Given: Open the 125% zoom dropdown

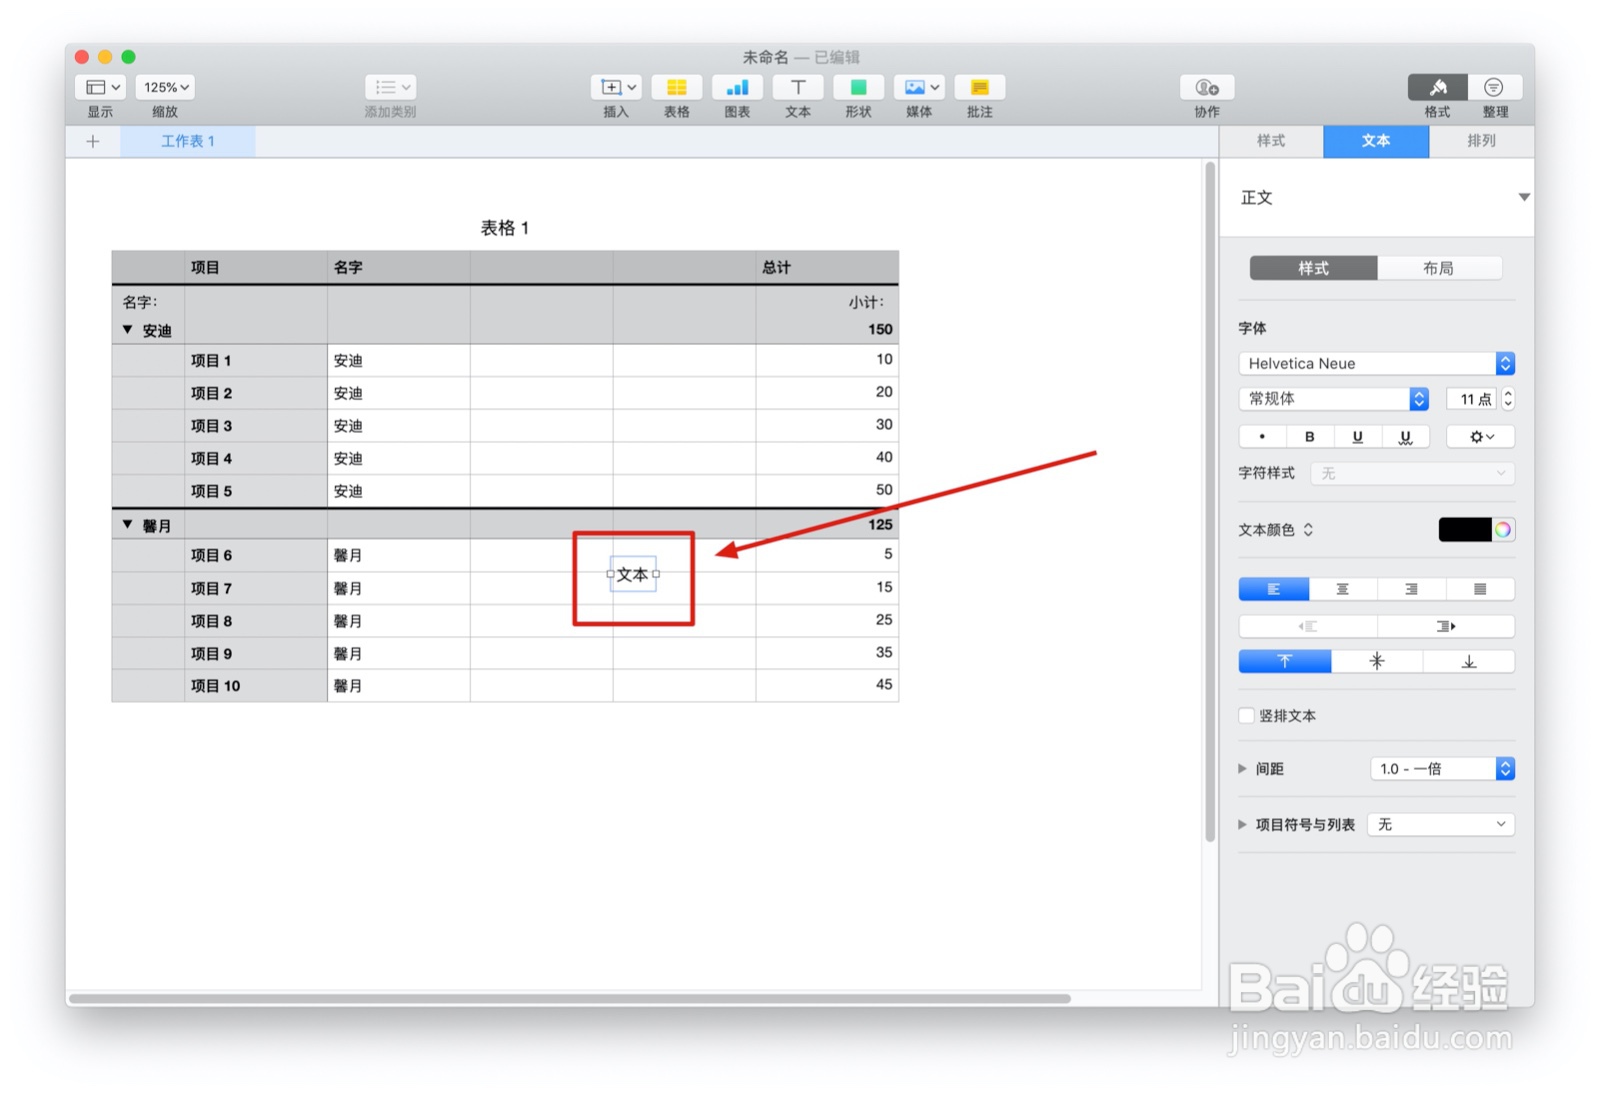Looking at the screenshot, I should pos(166,87).
